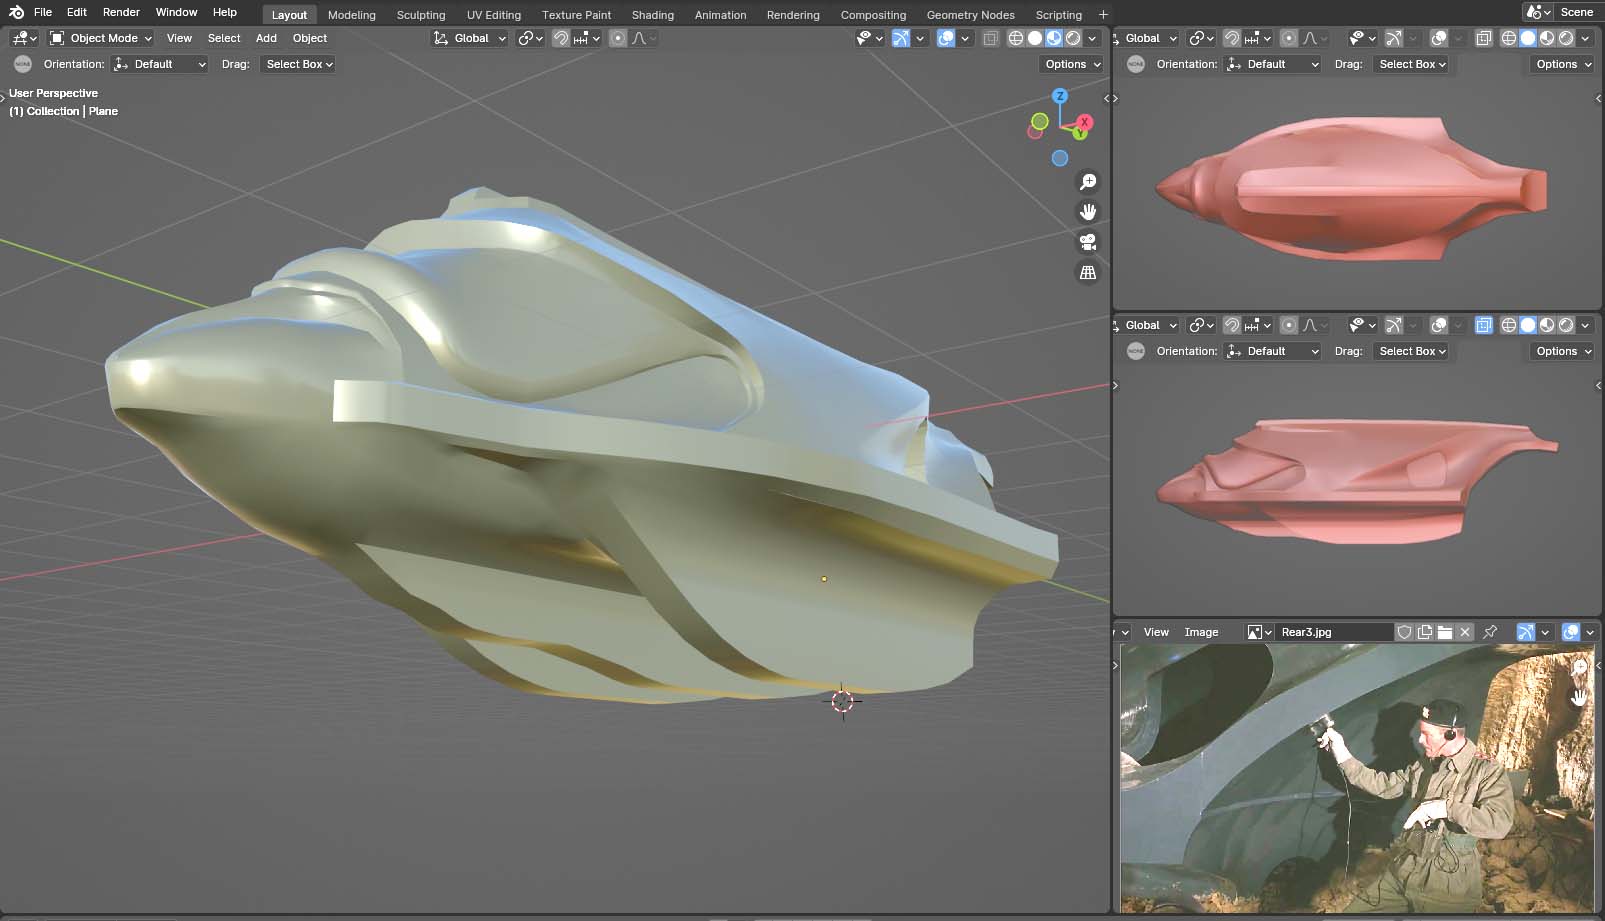Open the Render menu

(x=121, y=12)
